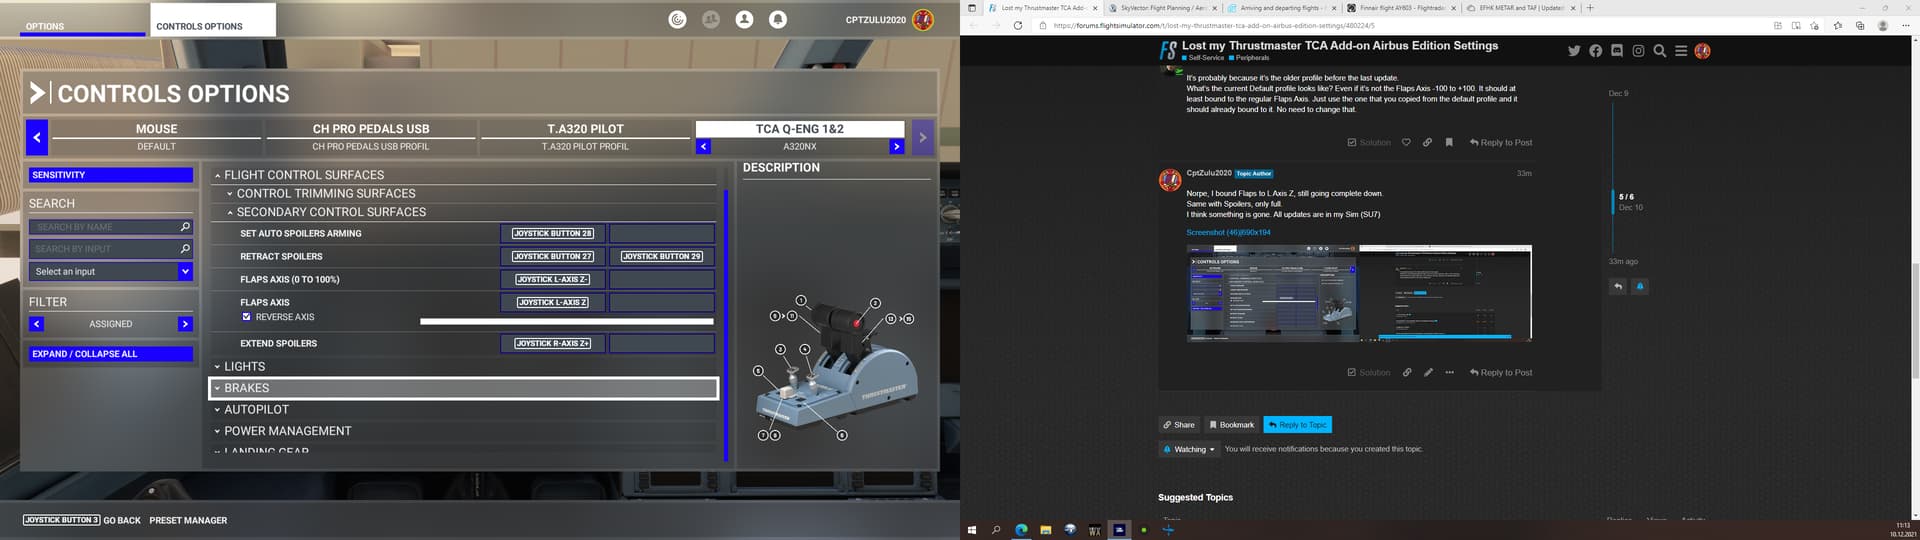Click the Flaps Axis sensitivity bar
This screenshot has width=1920, height=540.
click(567, 321)
